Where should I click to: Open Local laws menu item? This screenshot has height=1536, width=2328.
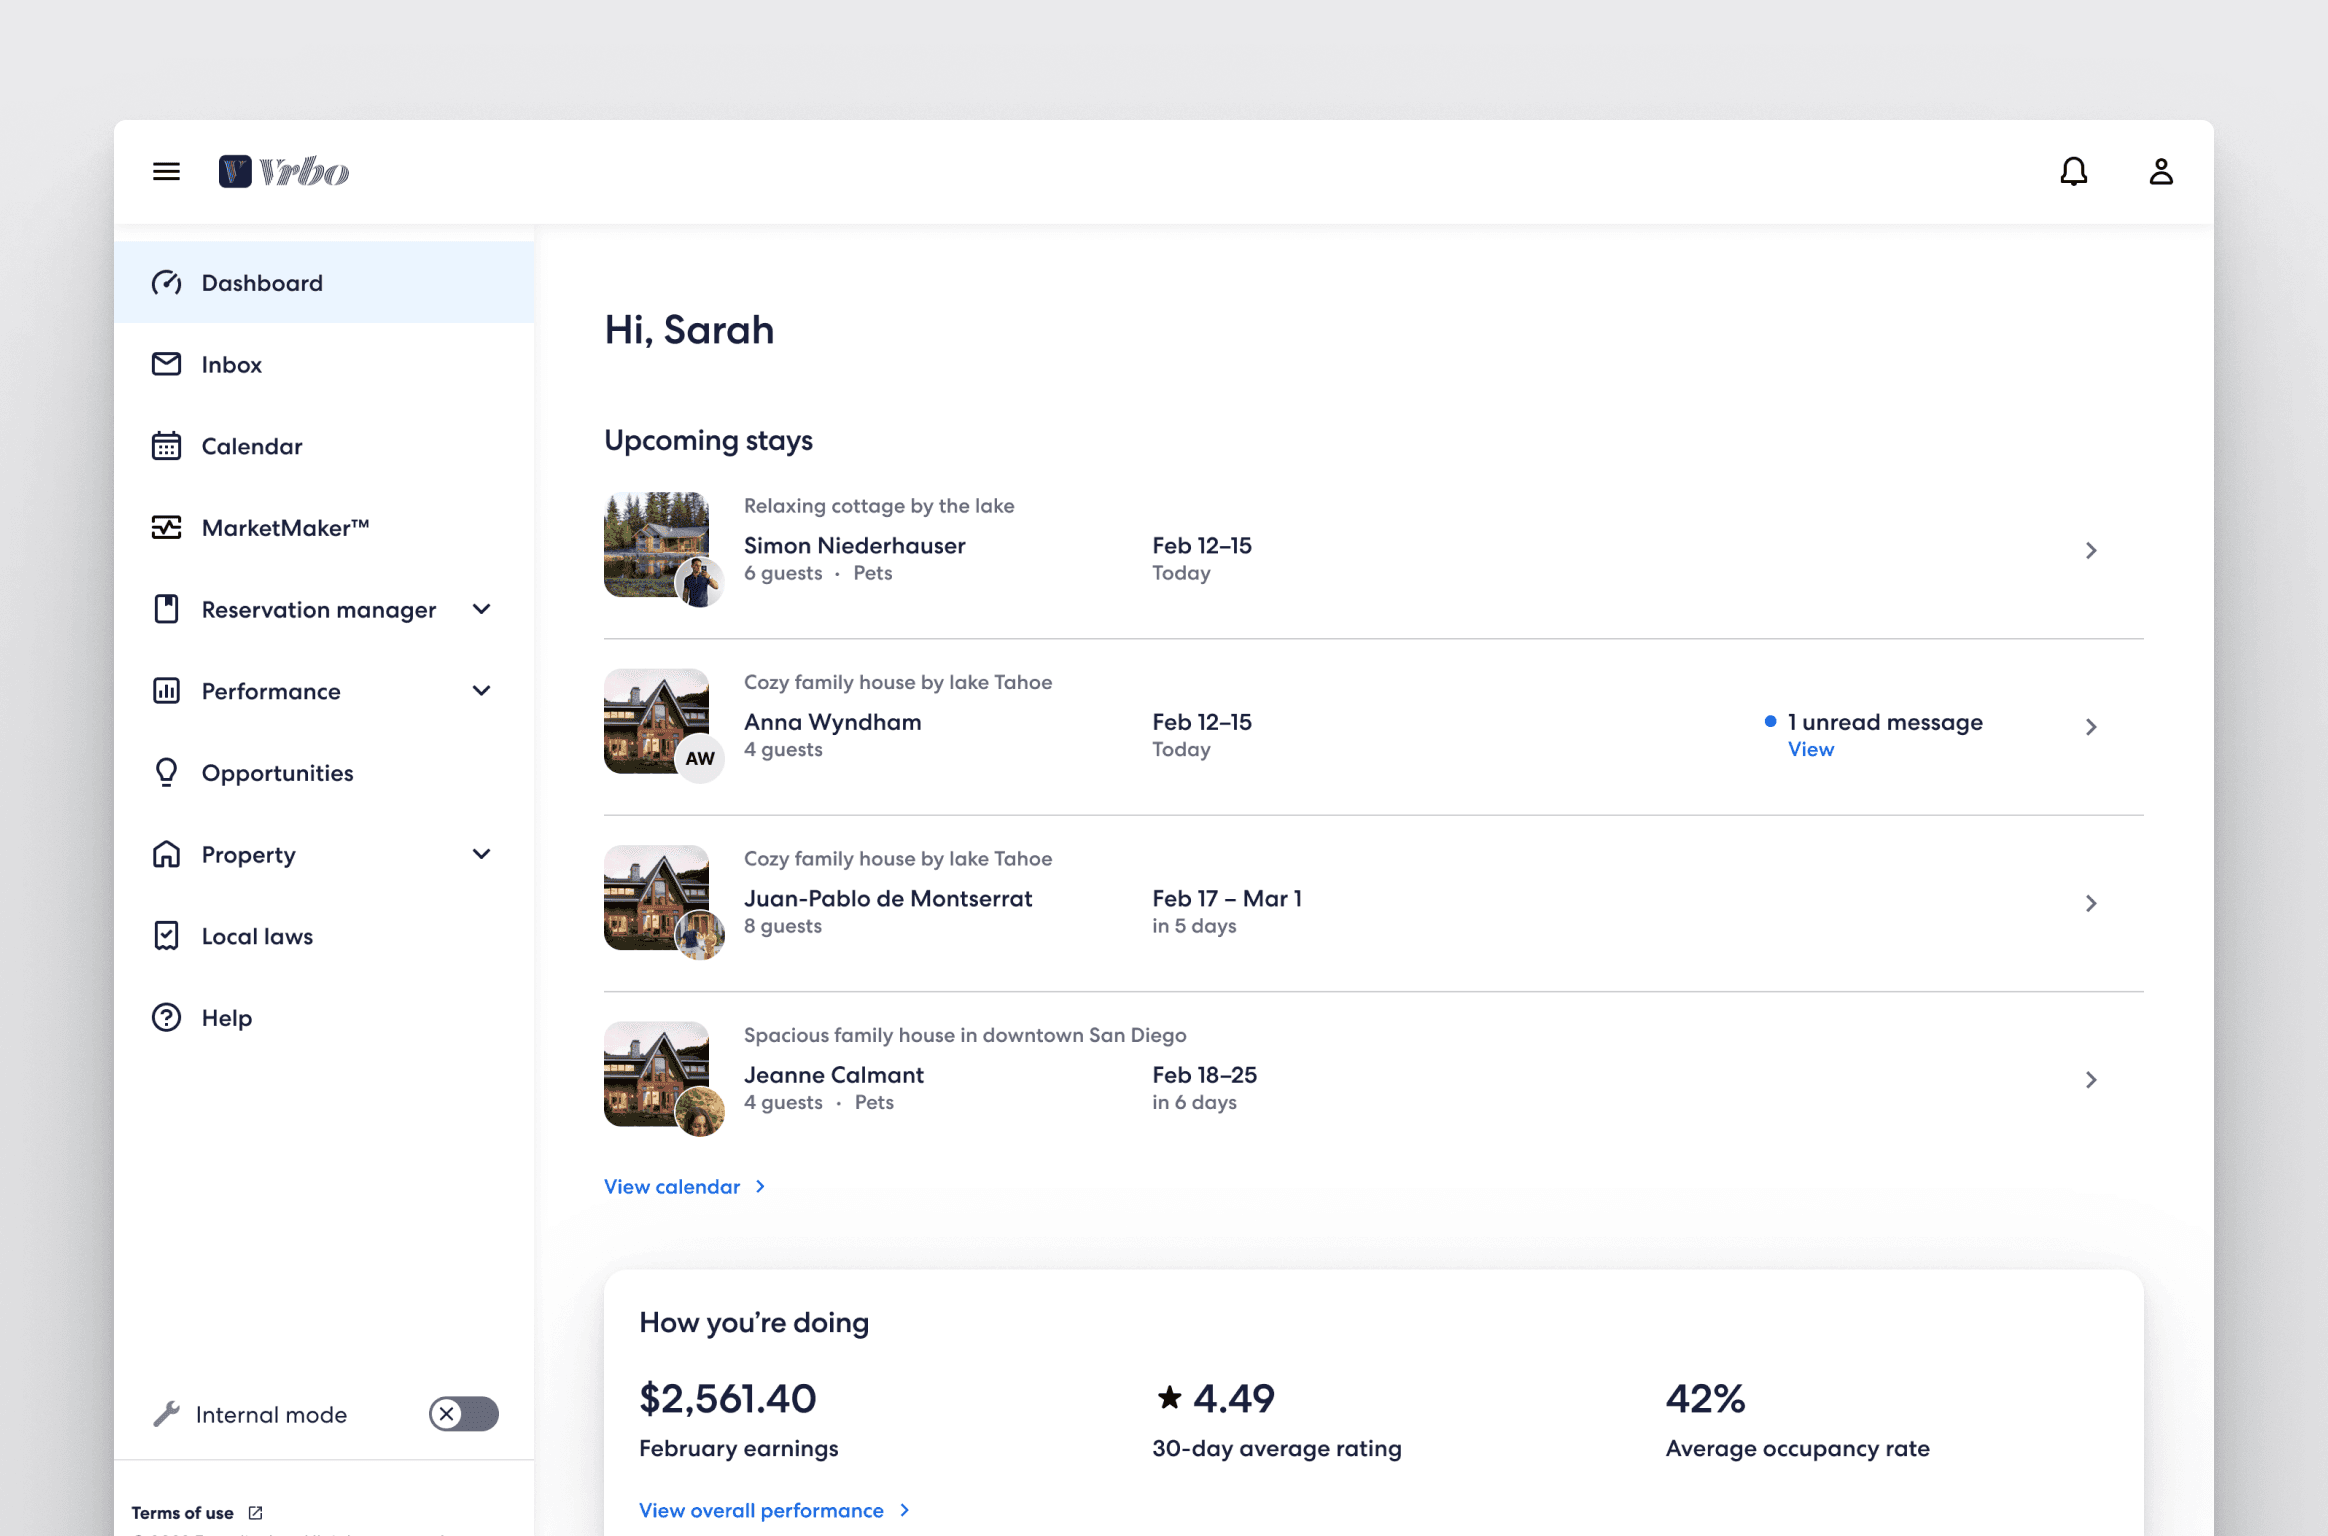point(257,936)
